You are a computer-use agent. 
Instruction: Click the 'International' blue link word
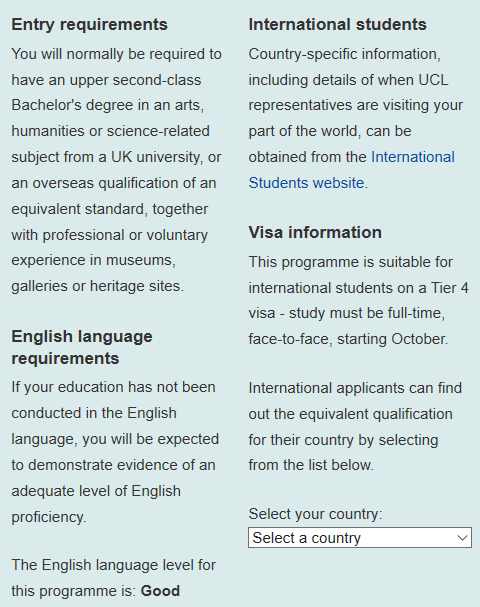[413, 157]
